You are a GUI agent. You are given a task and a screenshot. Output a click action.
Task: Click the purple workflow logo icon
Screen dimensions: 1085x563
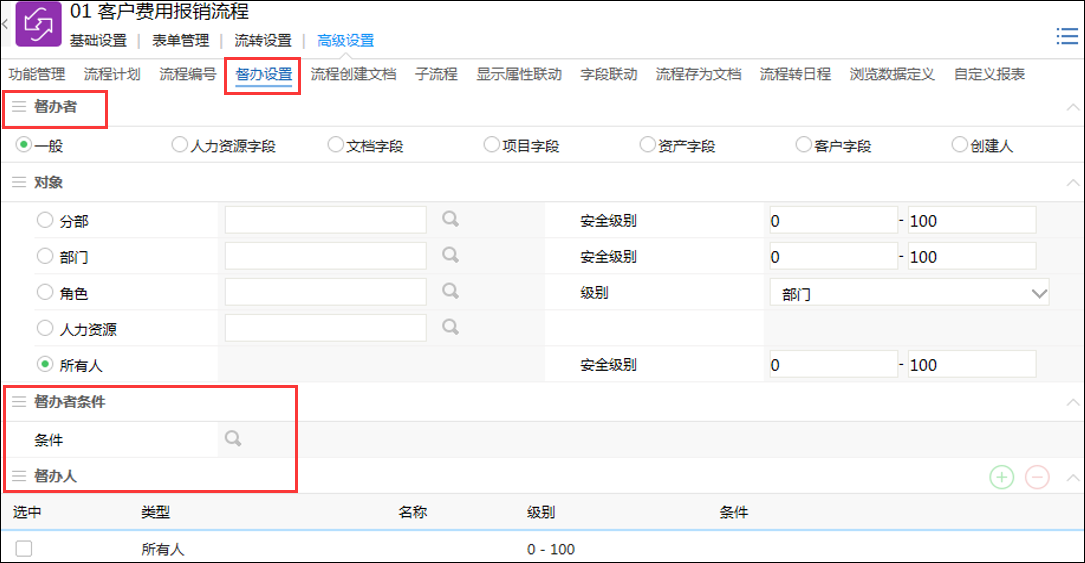pyautogui.click(x=38, y=24)
